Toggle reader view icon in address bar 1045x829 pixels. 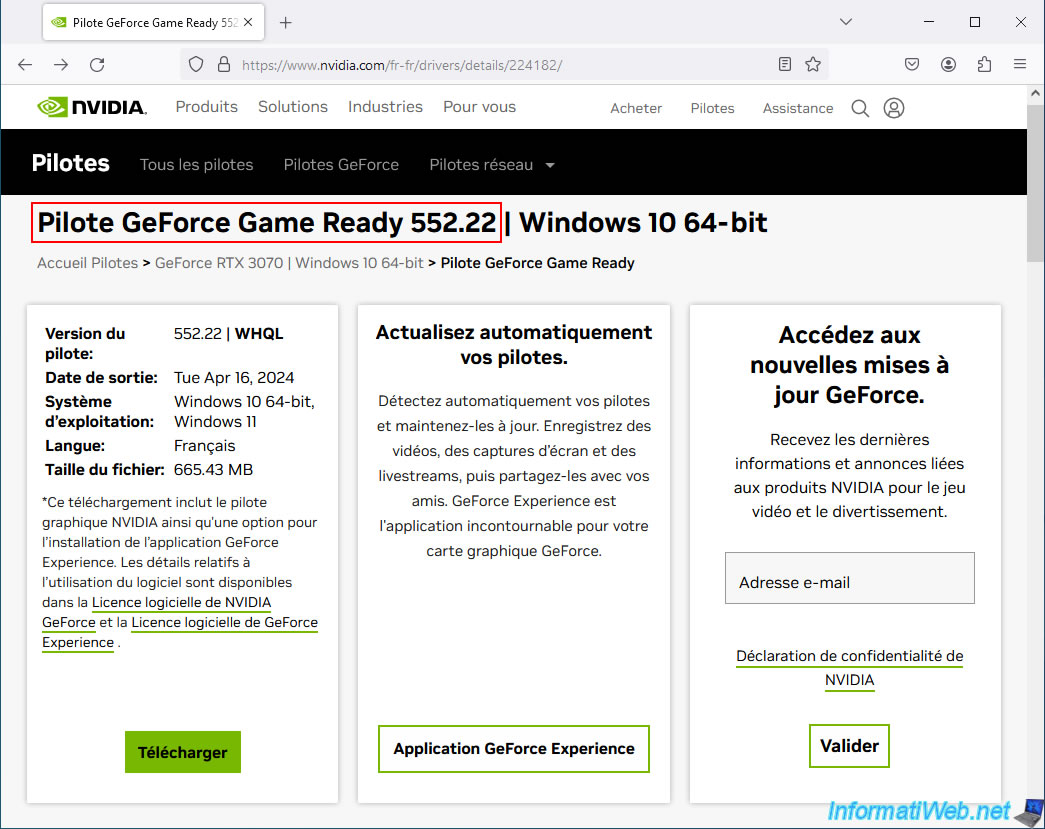click(x=785, y=64)
